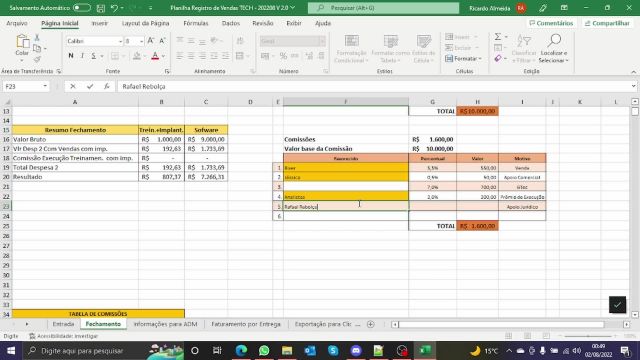Click the Undo arrow icon

(x=114, y=8)
